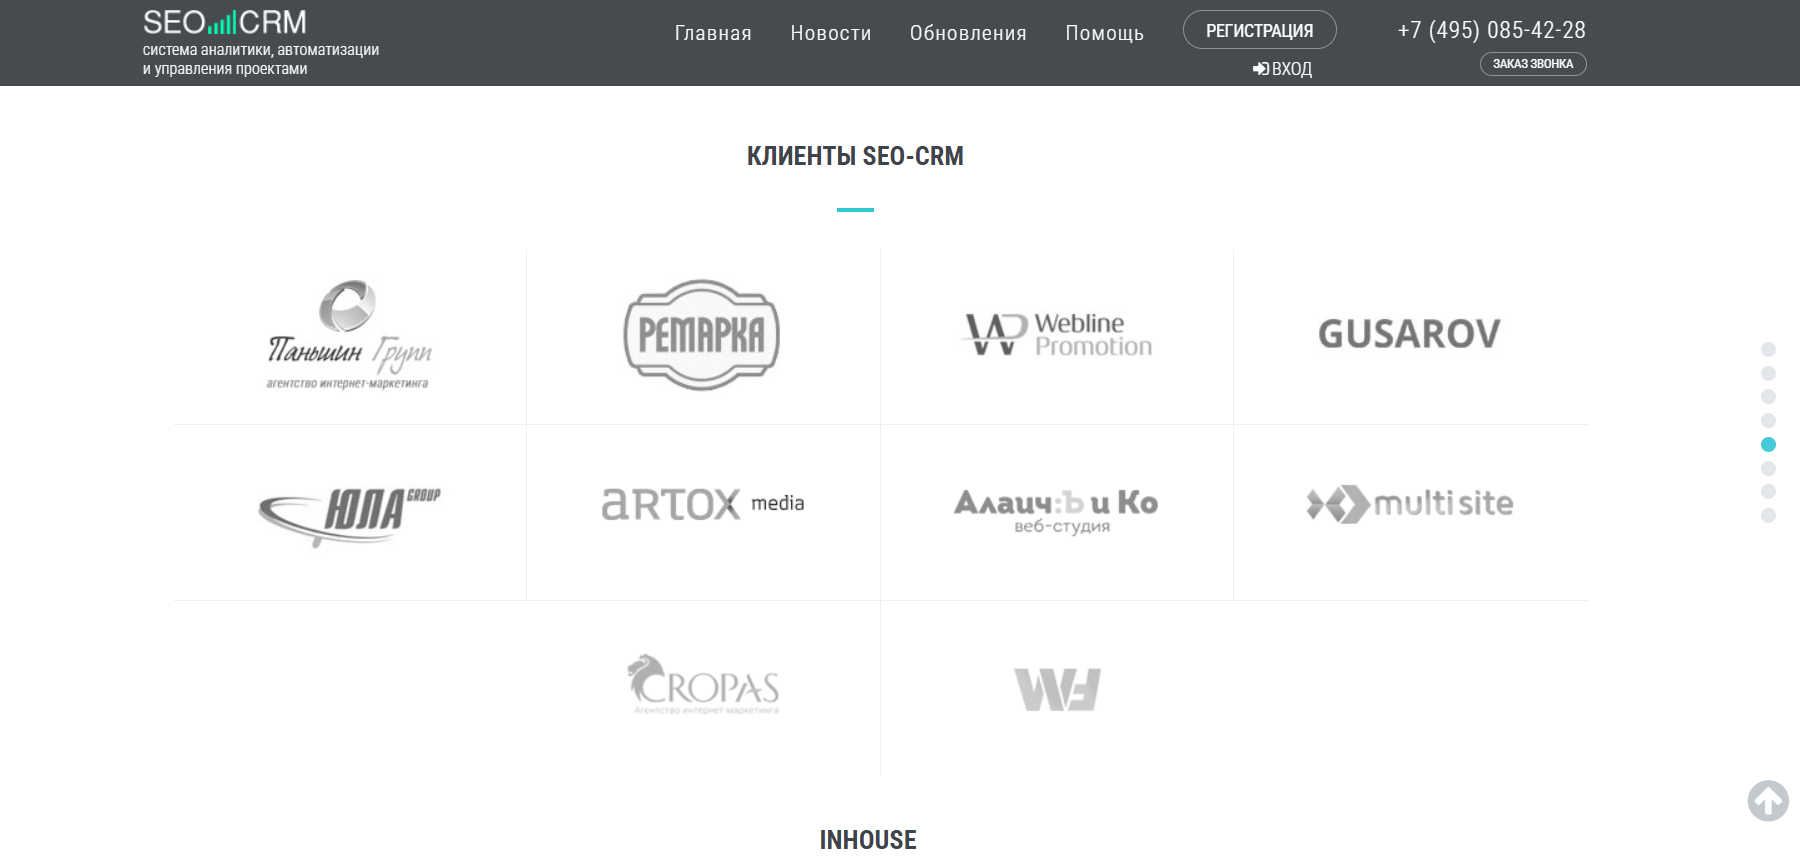The width and height of the screenshot is (1800, 857).
Task: Click the ВХОД login link
Action: (x=1283, y=69)
